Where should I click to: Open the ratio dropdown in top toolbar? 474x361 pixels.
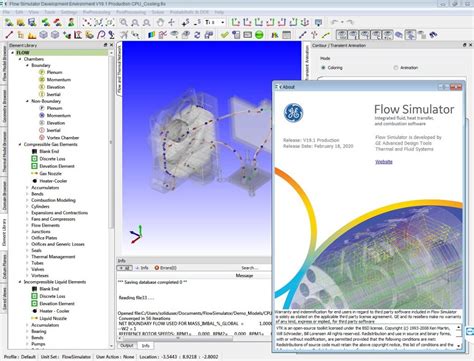[x=222, y=22]
